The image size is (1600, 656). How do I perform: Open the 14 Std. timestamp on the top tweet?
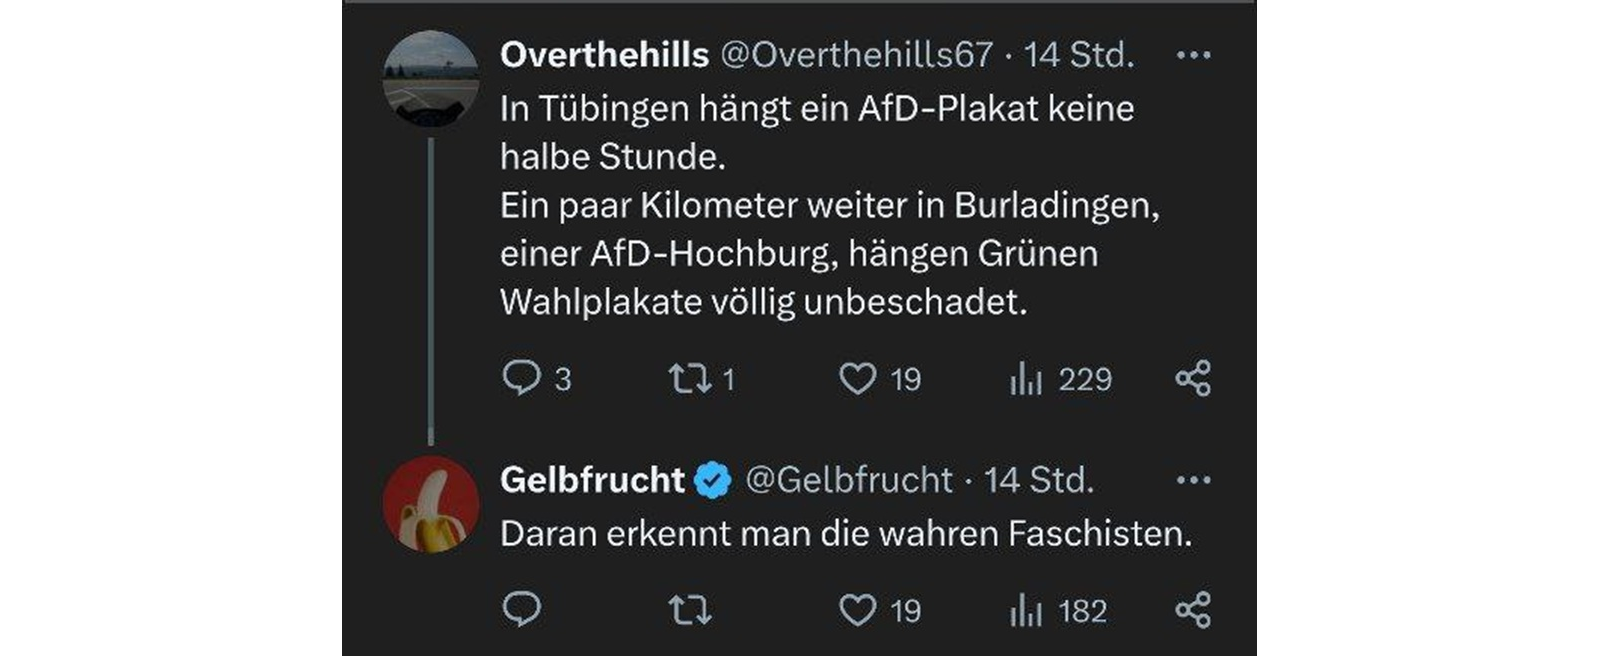click(1078, 58)
